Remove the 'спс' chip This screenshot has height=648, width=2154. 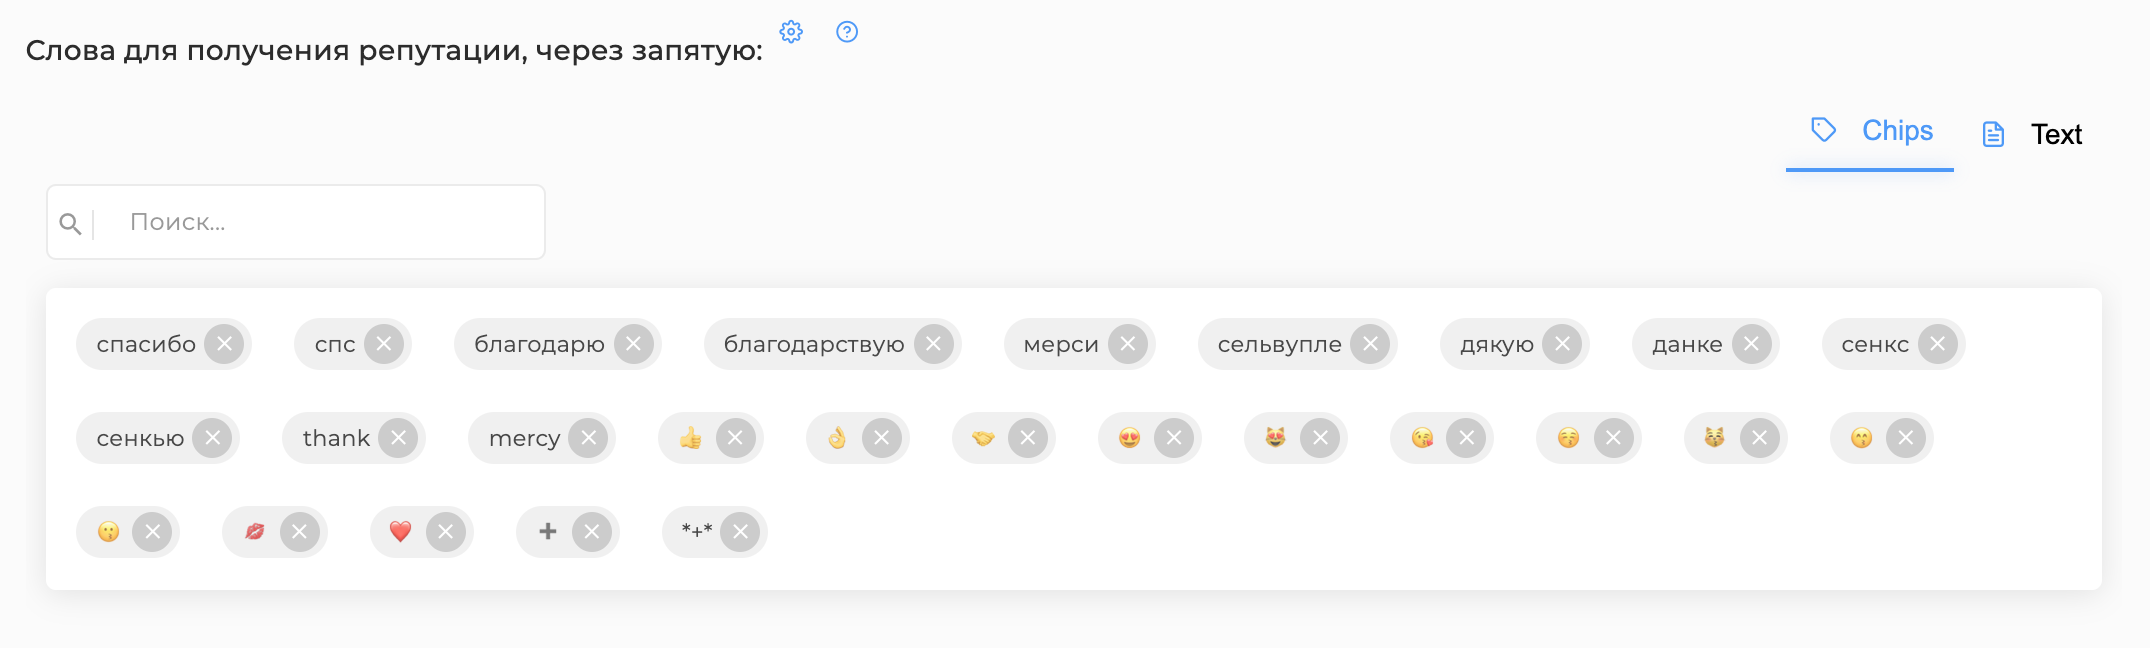(x=384, y=344)
